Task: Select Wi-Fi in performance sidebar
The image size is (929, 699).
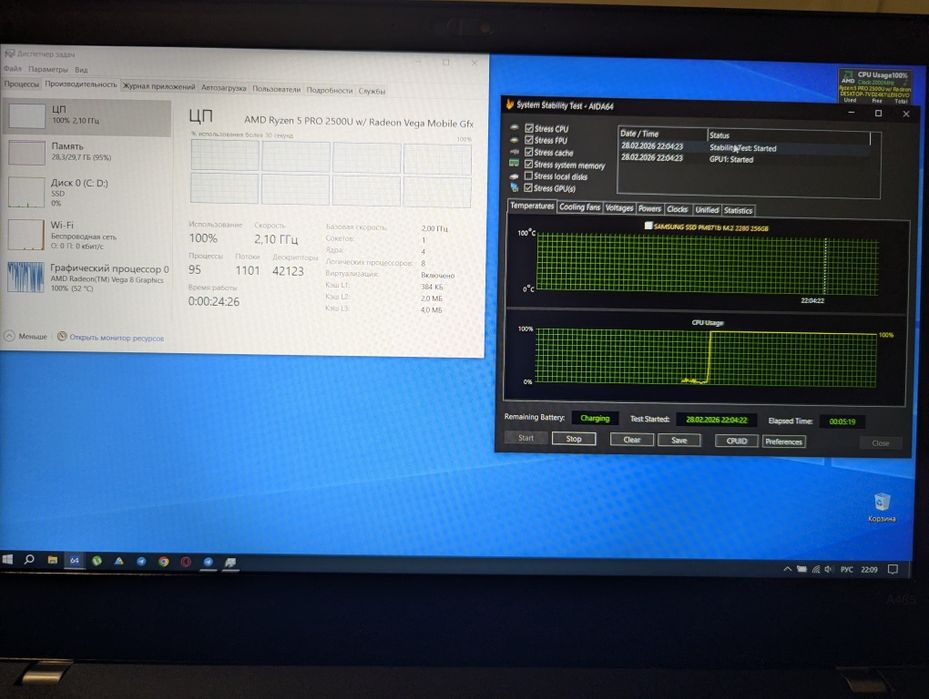Action: (87, 235)
